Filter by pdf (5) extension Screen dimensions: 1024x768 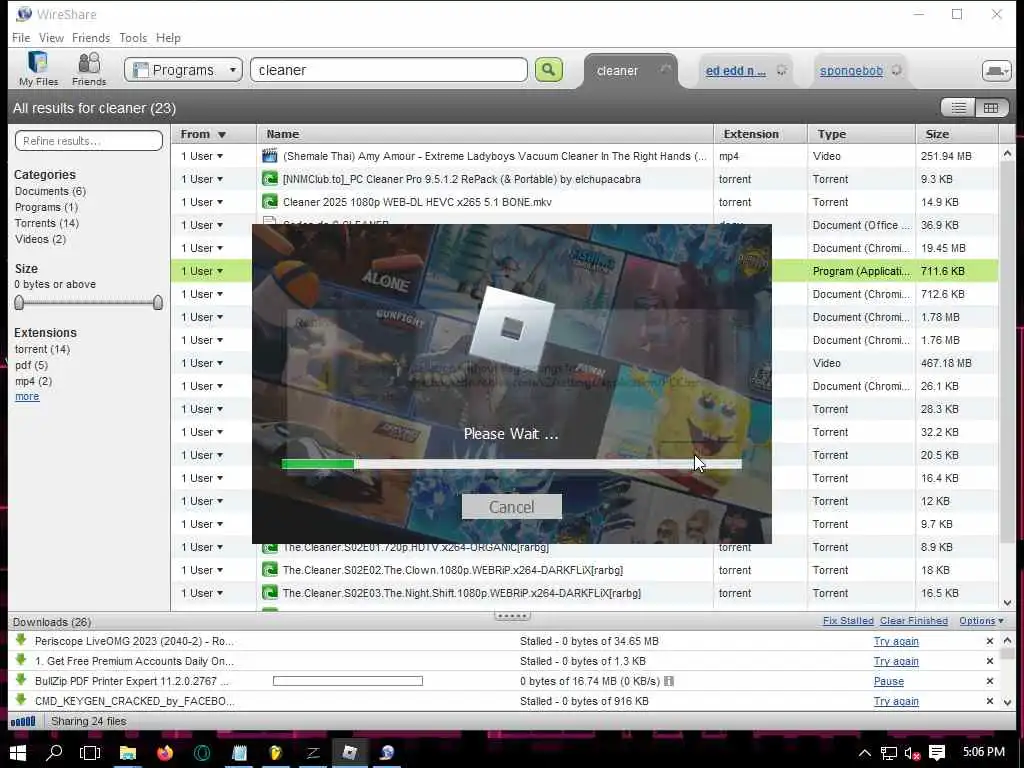31,365
